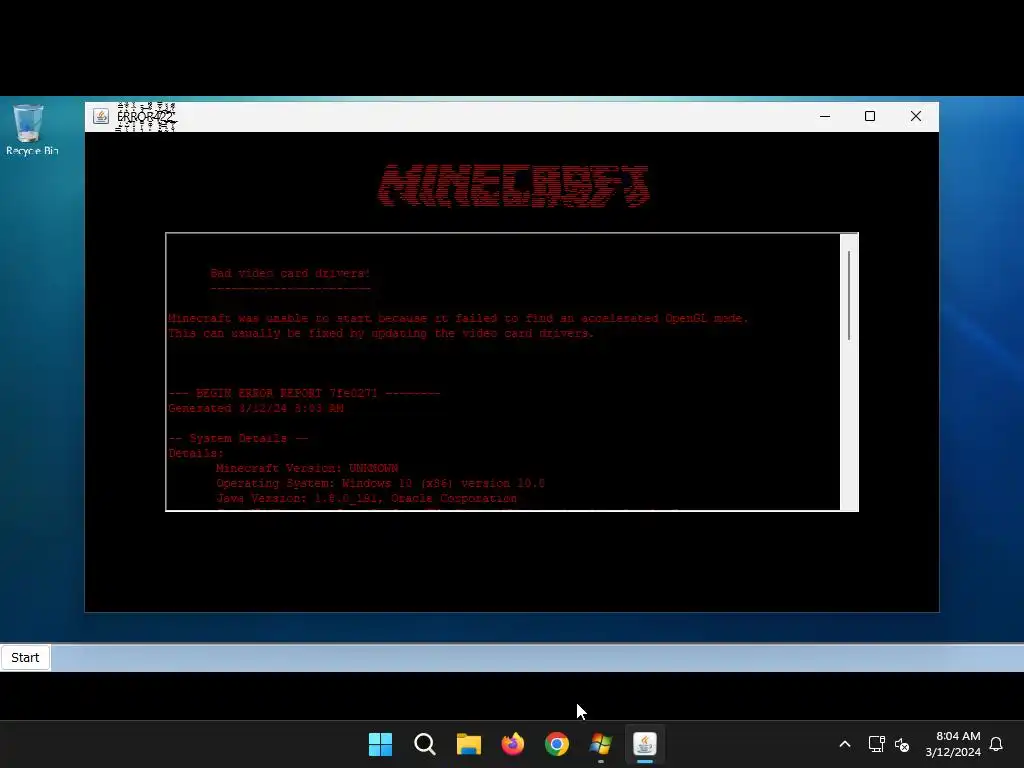This screenshot has width=1024, height=768.
Task: Open the Windows flag app in taskbar
Action: 601,744
